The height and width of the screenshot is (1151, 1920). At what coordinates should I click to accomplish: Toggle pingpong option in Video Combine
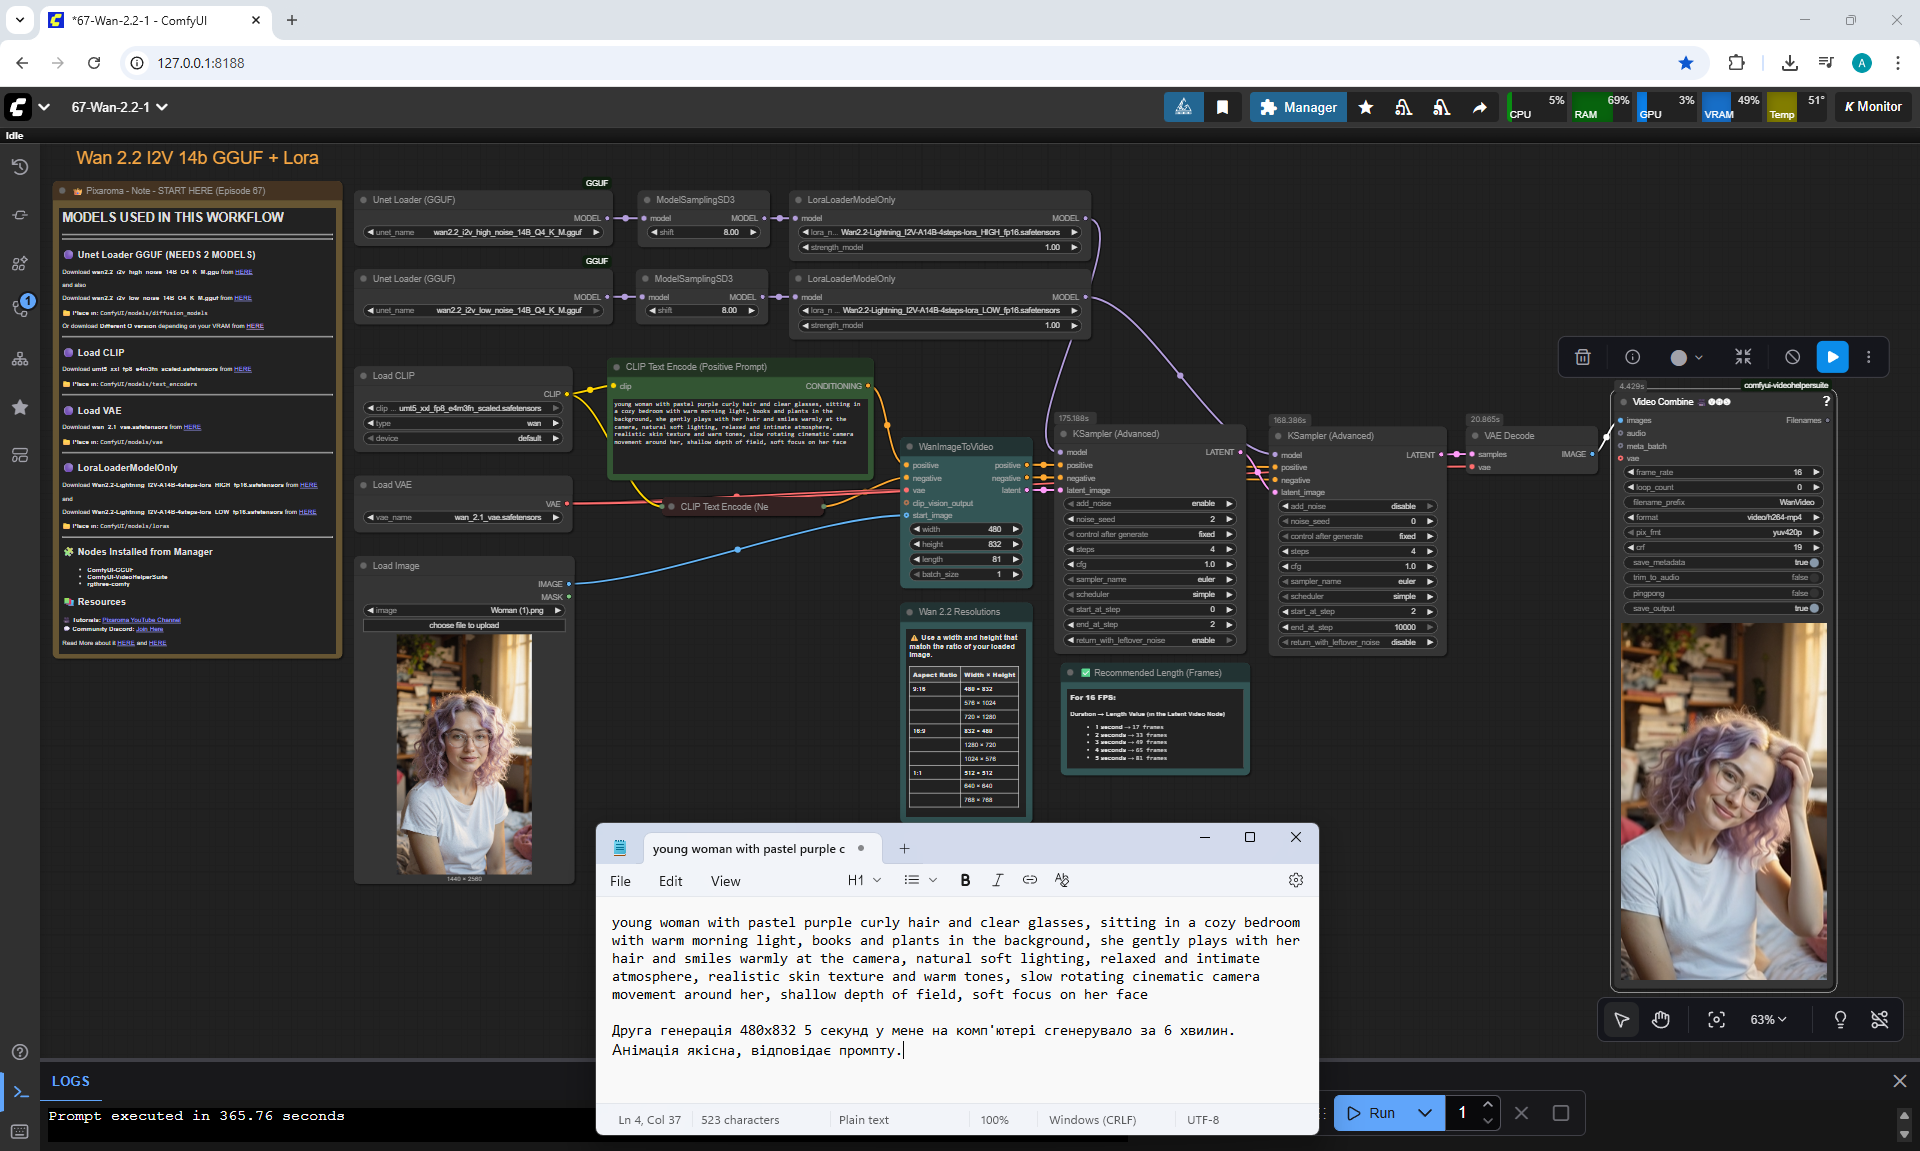pyautogui.click(x=1814, y=593)
